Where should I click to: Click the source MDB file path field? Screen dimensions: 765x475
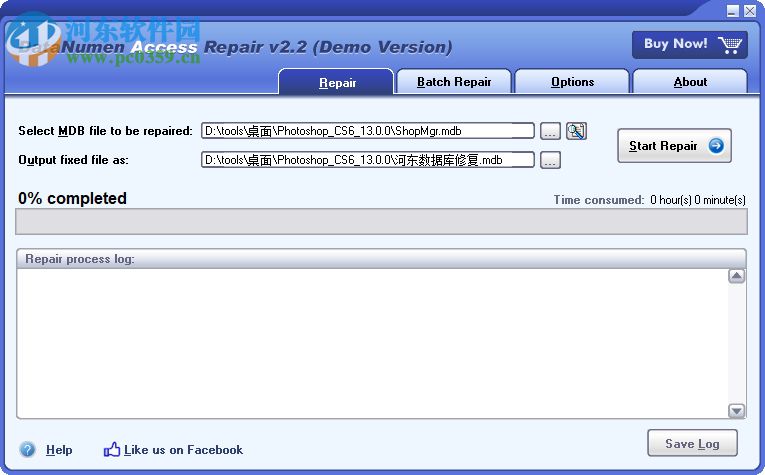(x=367, y=131)
